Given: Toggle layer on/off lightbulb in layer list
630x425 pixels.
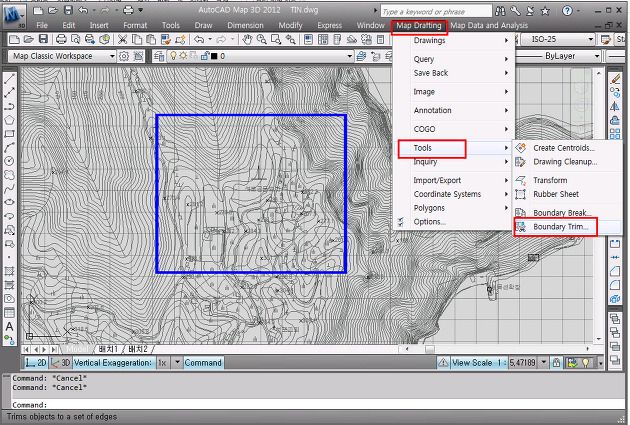Looking at the screenshot, I should click(173, 56).
